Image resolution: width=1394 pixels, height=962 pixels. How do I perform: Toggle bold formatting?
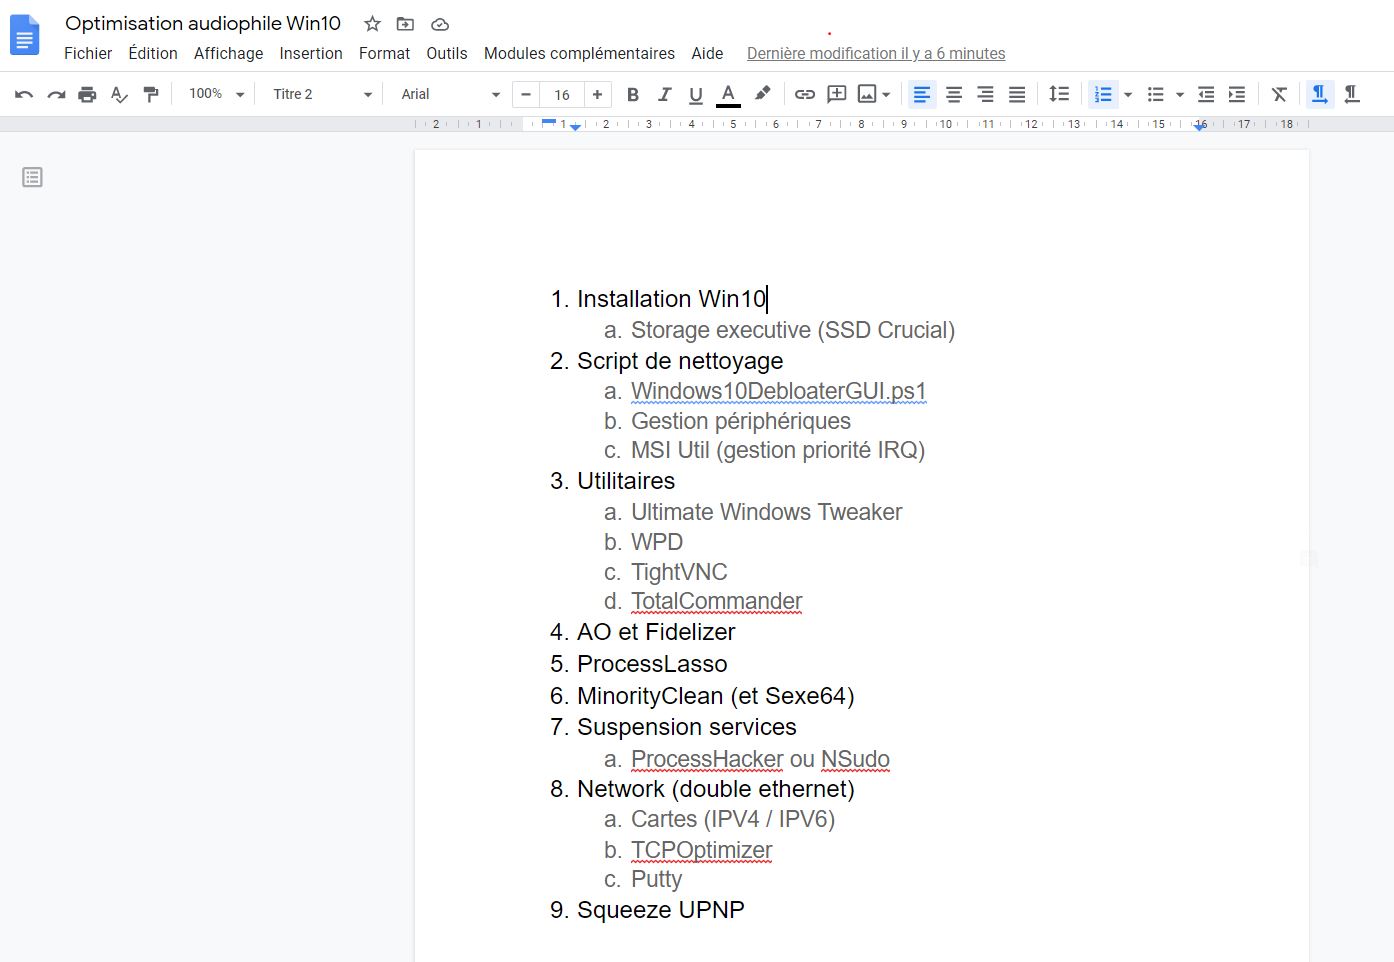pos(632,94)
